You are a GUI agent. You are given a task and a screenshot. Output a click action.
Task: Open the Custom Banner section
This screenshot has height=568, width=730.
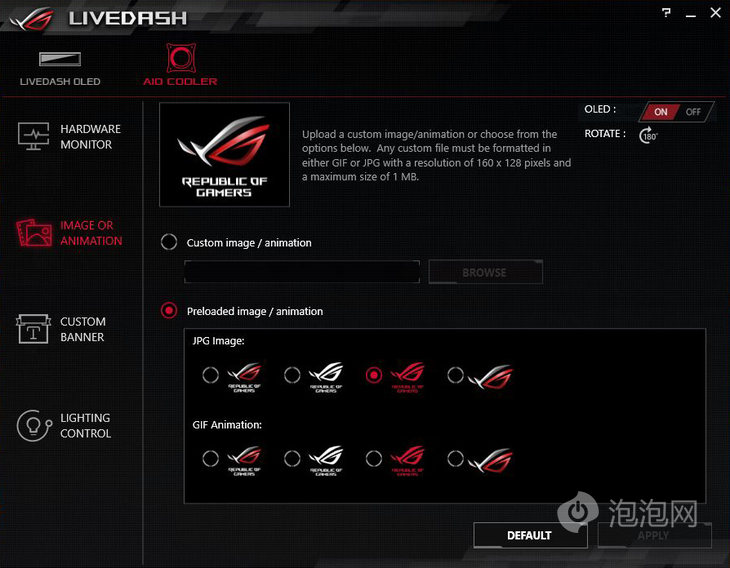(61, 329)
